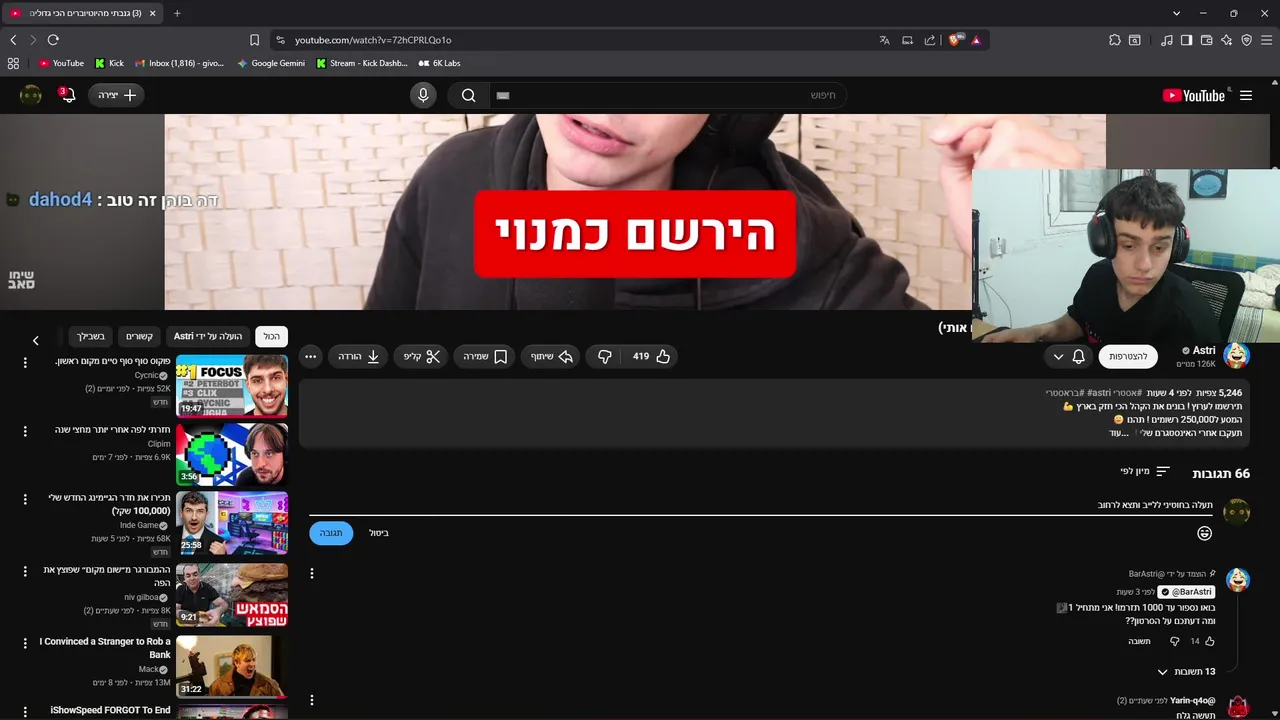Open options for Inde Game video
The height and width of the screenshot is (720, 1280).
[25, 498]
